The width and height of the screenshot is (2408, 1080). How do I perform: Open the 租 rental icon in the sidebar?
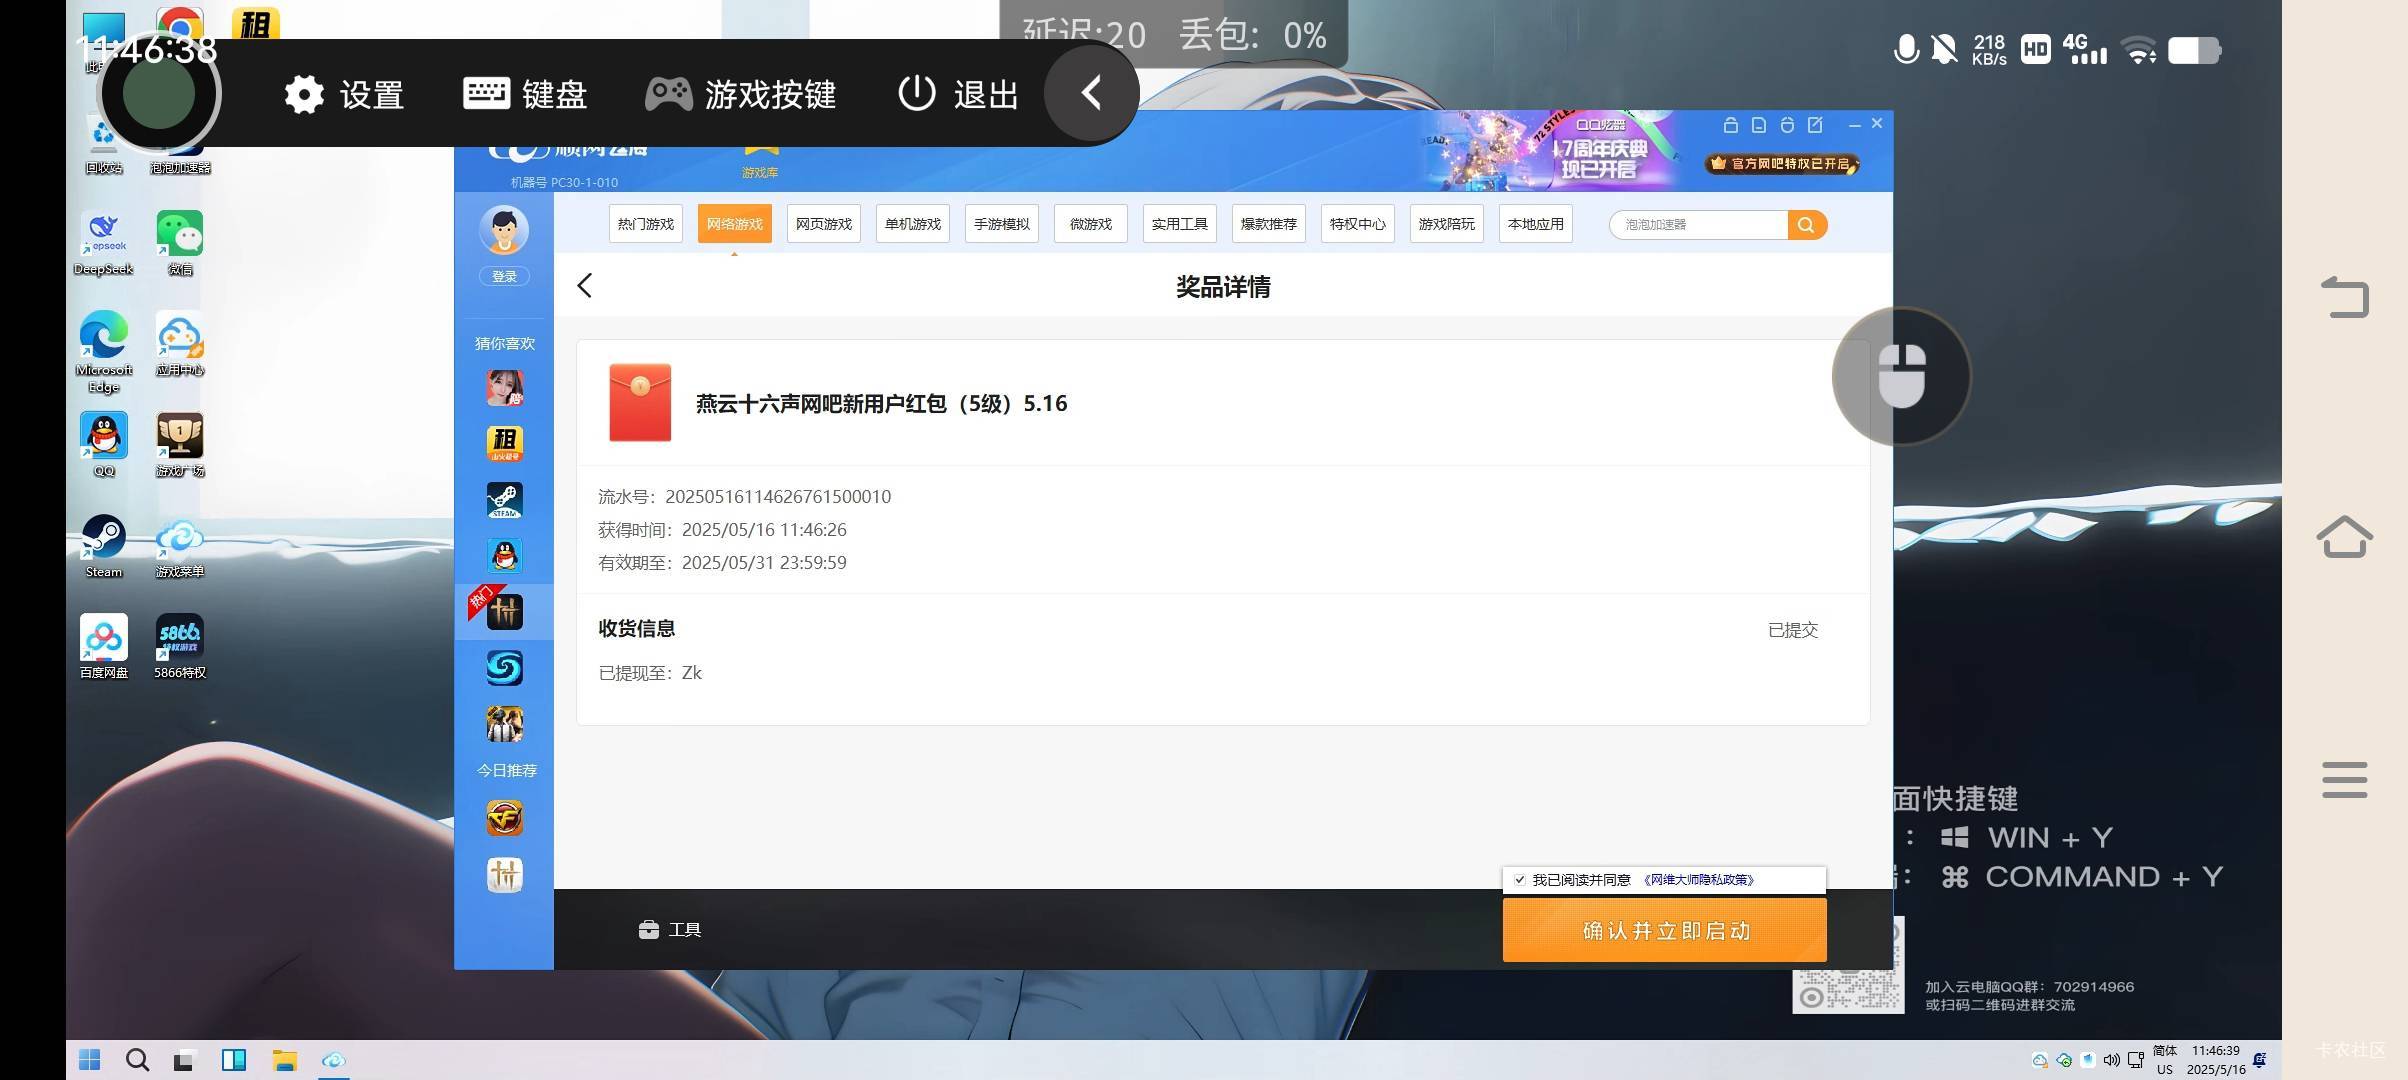504,443
